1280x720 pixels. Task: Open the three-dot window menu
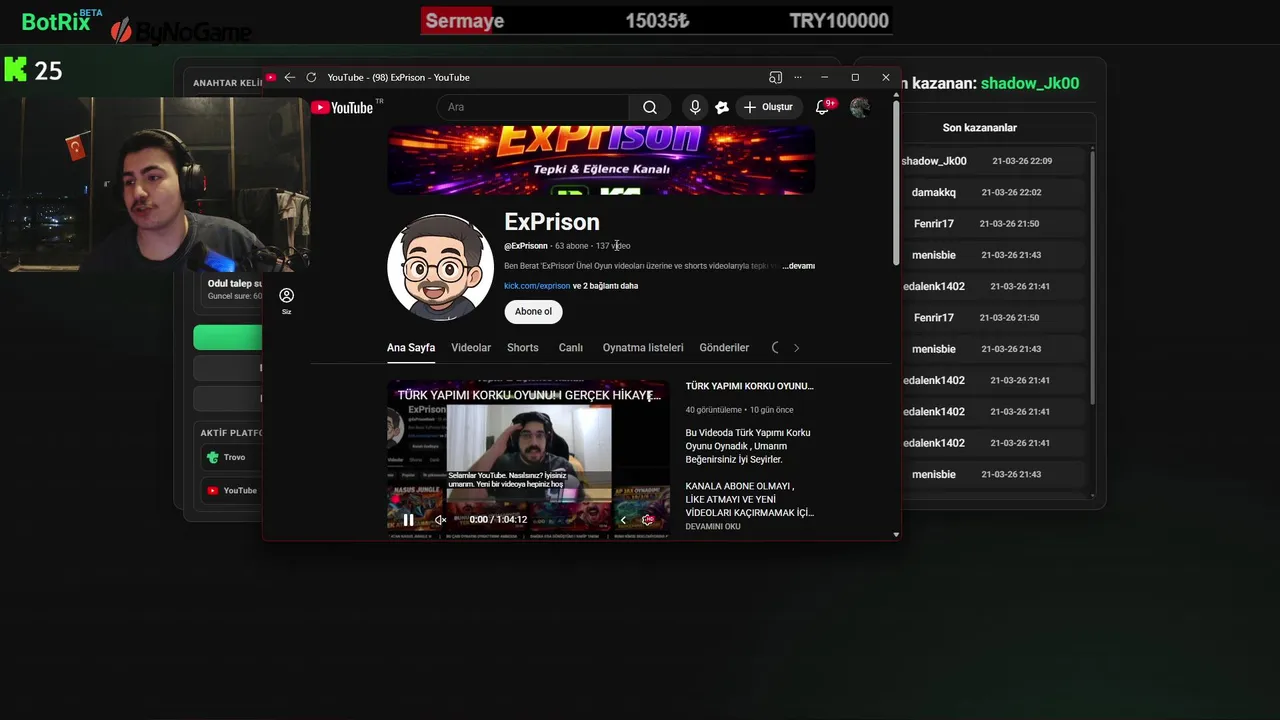(x=798, y=77)
